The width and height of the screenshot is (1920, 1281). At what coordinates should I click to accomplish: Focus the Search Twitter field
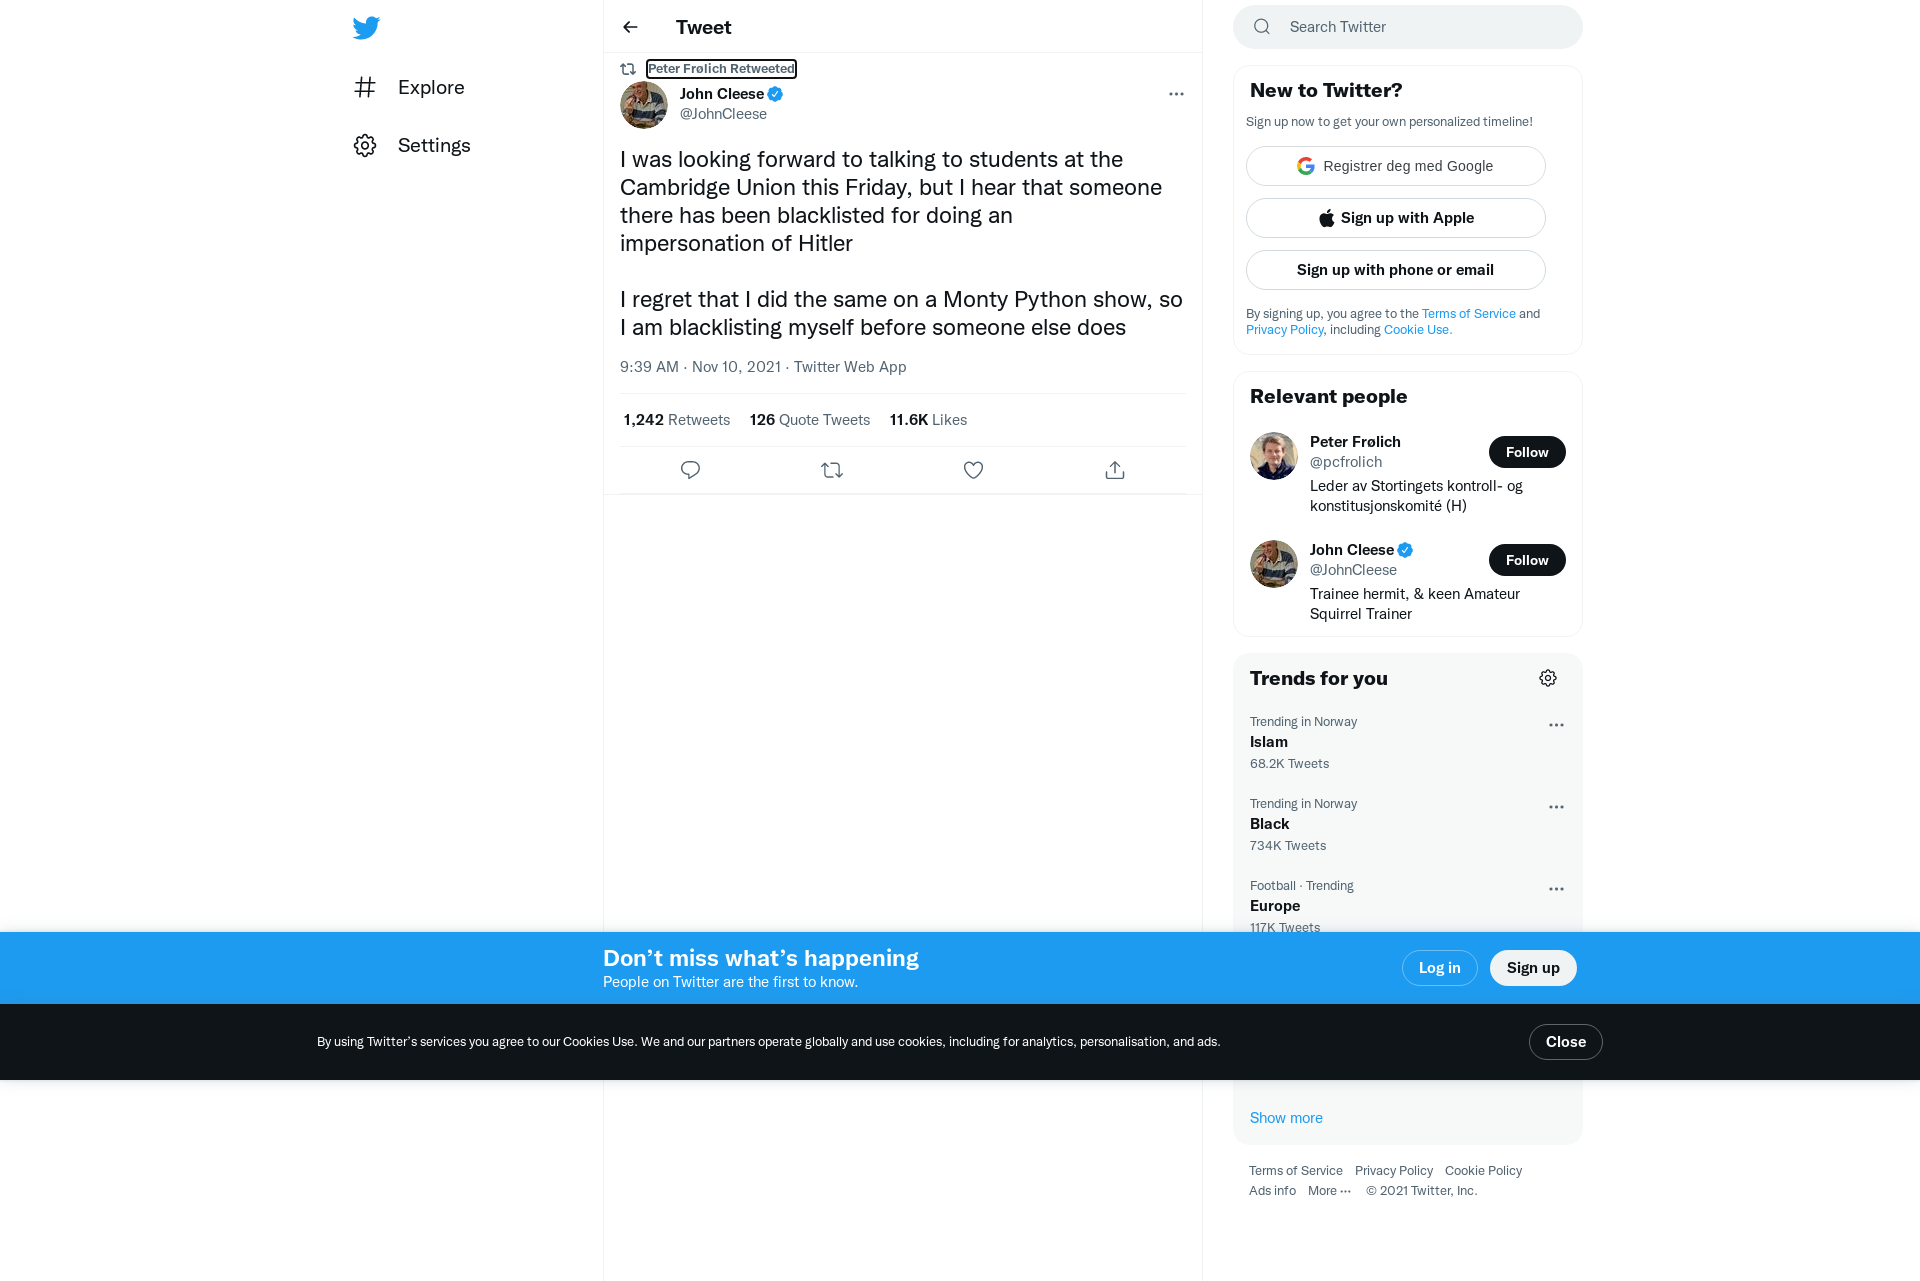pyautogui.click(x=1408, y=27)
